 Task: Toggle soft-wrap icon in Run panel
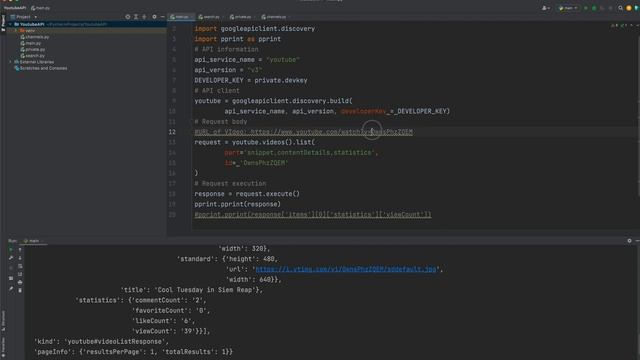(x=20, y=266)
